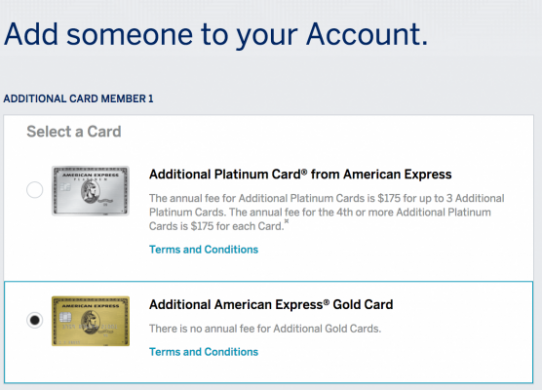
Task: Click the $175 annual fee description text
Action: (x=327, y=212)
